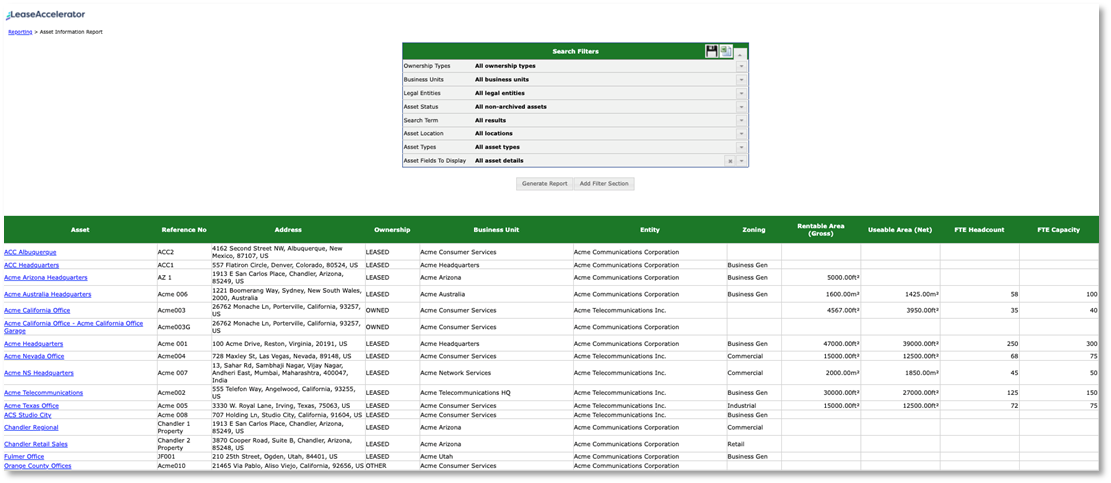
Task: Open the ACC Headquarters asset link
Action: point(32,265)
